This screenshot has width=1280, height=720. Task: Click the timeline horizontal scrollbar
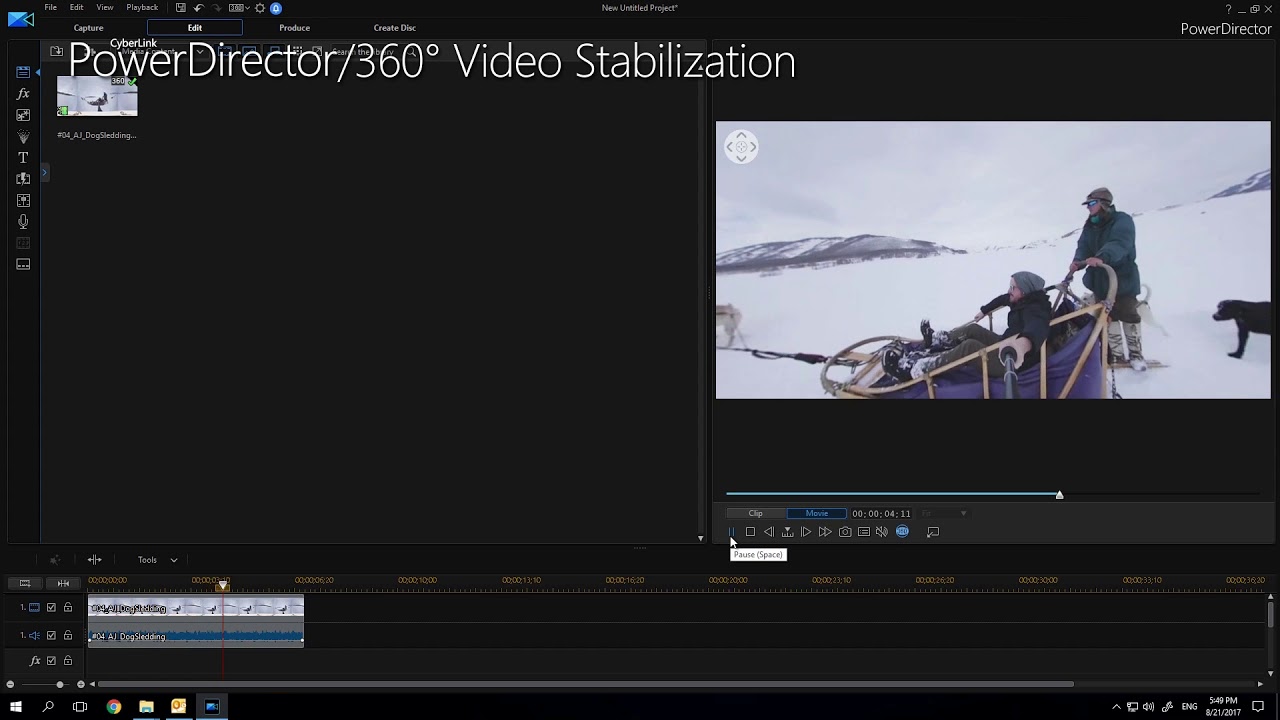tap(586, 684)
